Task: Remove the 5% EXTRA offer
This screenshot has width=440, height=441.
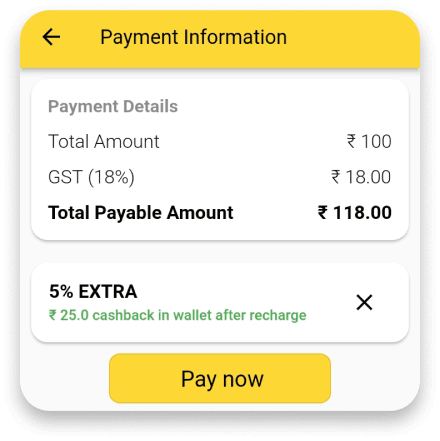Action: click(x=364, y=302)
